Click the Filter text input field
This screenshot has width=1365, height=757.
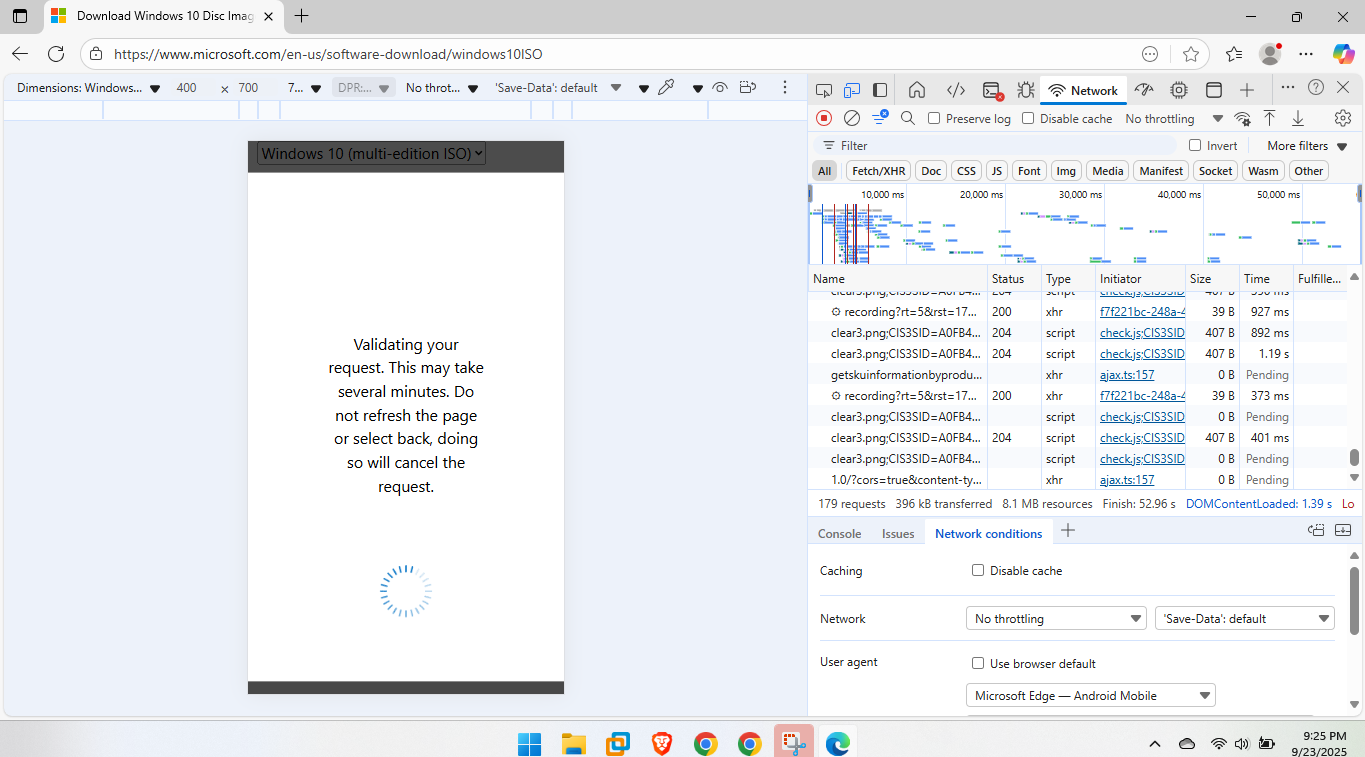1000,146
